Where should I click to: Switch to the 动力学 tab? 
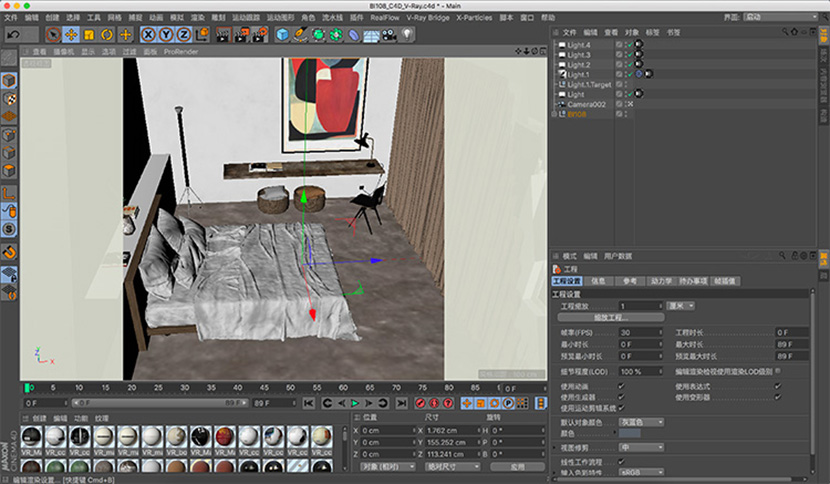point(660,282)
